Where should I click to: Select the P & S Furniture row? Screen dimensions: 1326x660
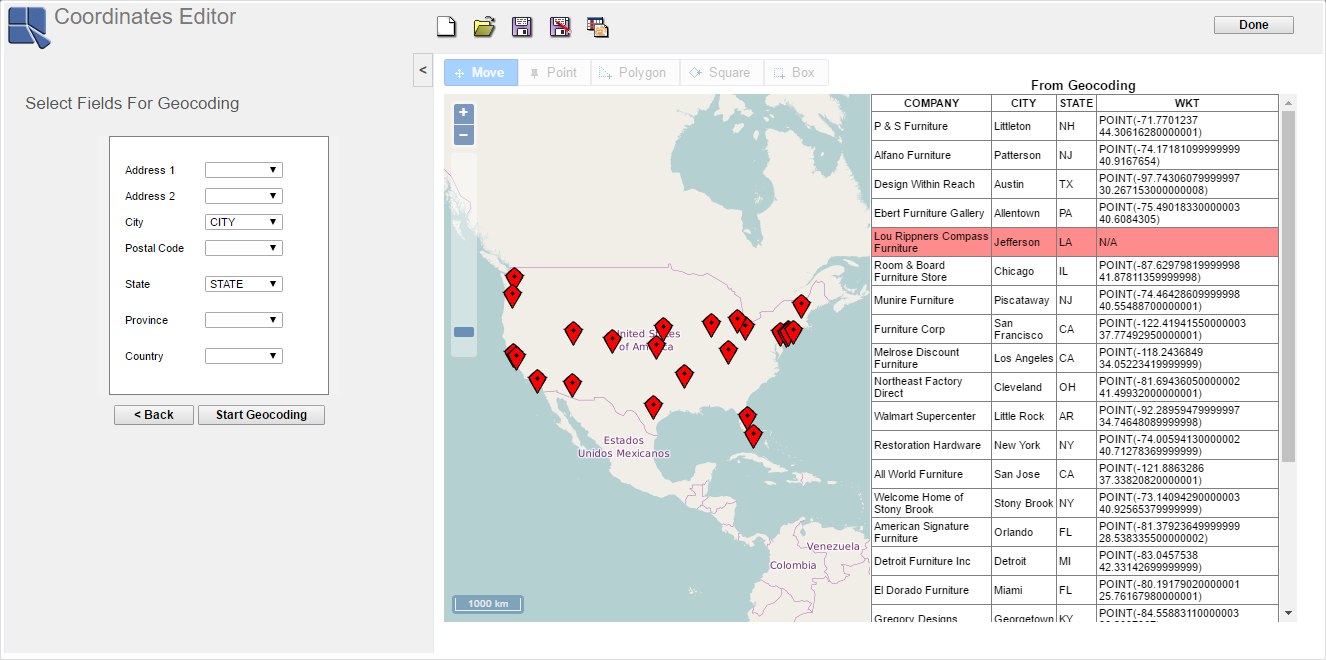pos(1075,126)
